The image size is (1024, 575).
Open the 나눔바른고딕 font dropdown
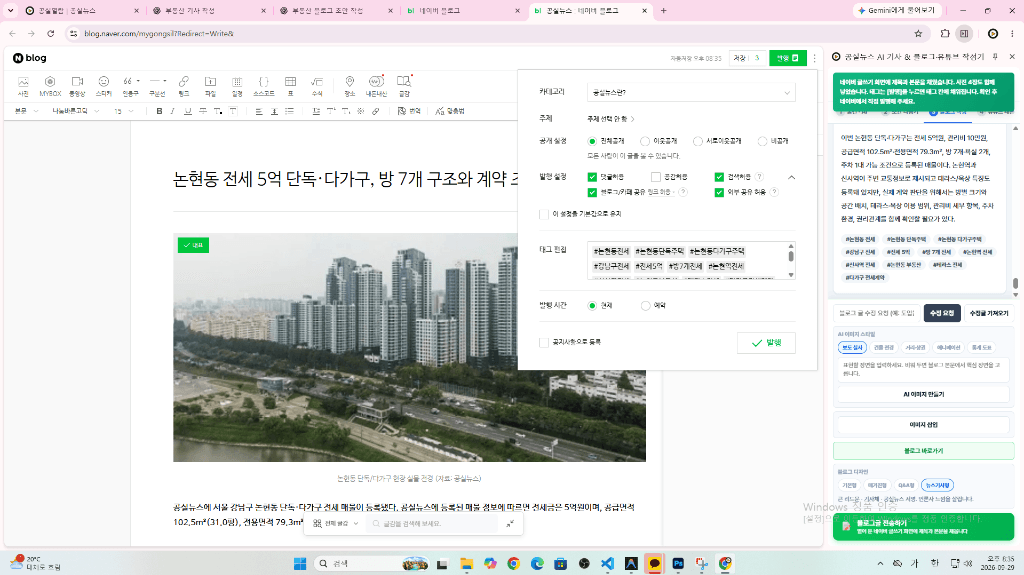click(76, 111)
